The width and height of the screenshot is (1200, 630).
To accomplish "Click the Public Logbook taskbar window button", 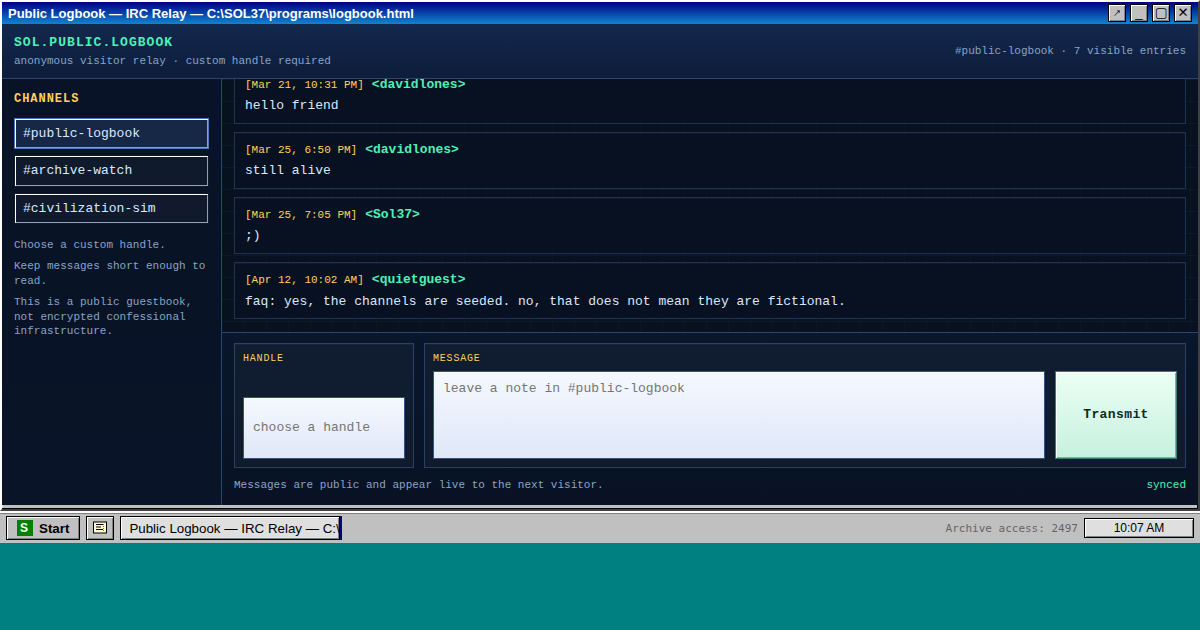I will point(231,528).
